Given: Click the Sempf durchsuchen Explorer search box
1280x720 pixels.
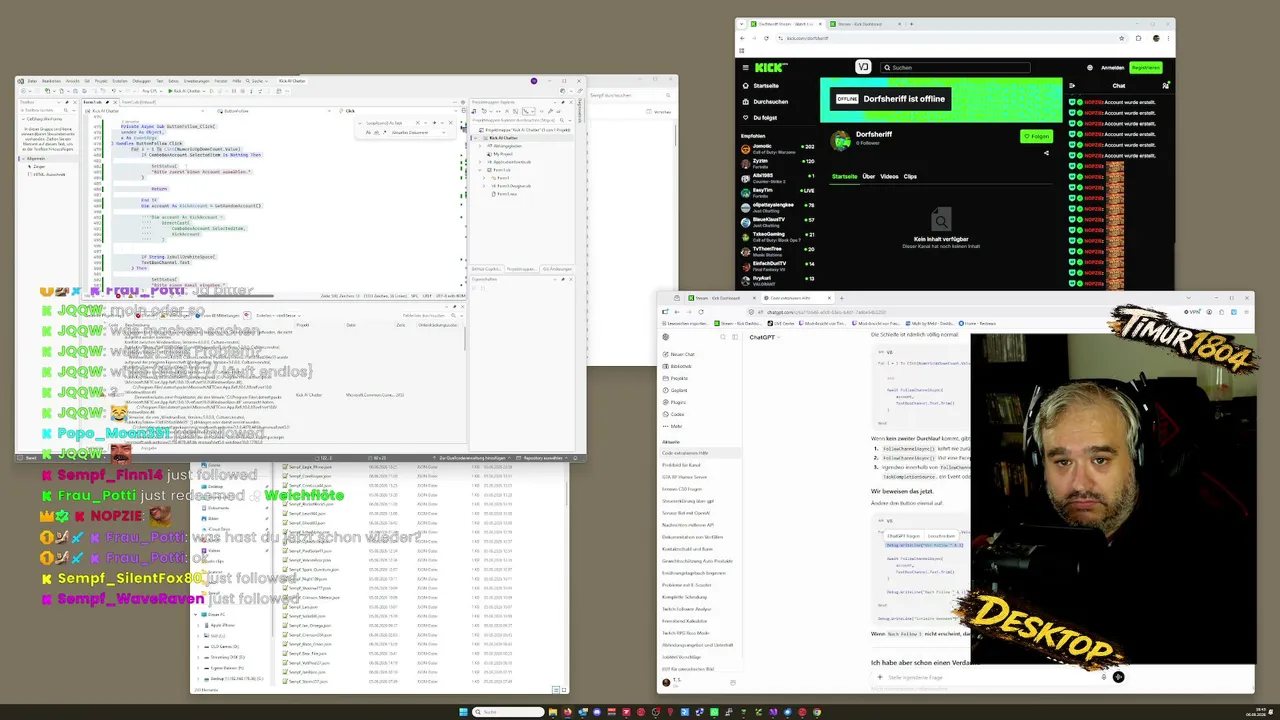Looking at the screenshot, I should point(630,95).
